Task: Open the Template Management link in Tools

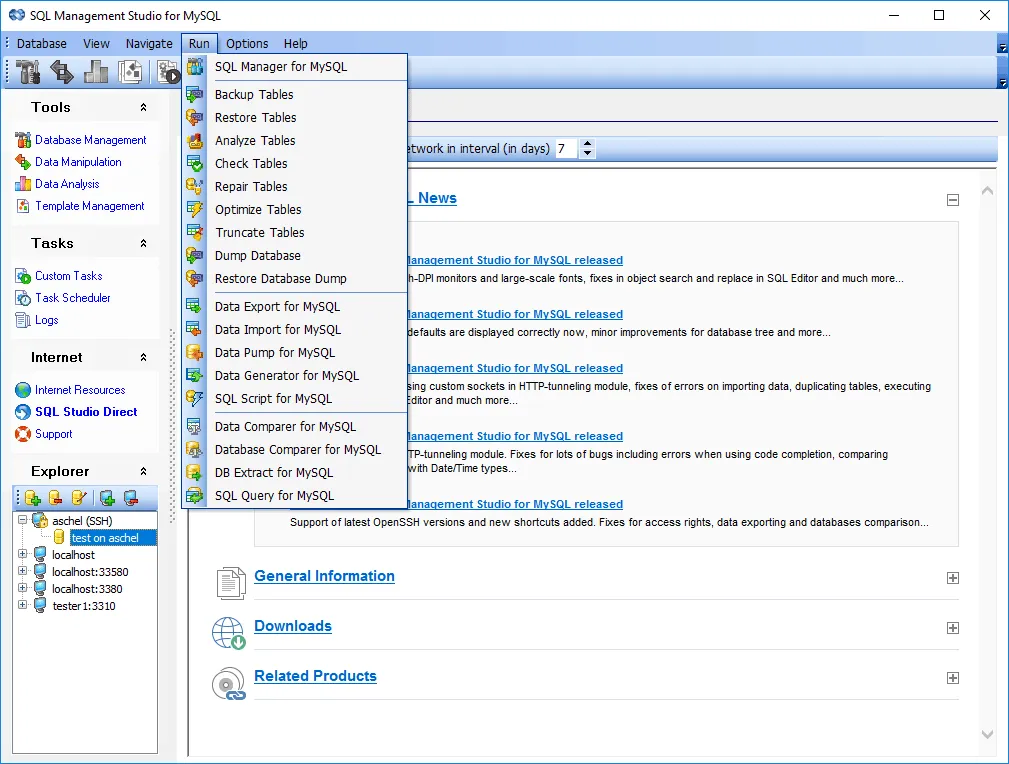Action: pos(89,206)
